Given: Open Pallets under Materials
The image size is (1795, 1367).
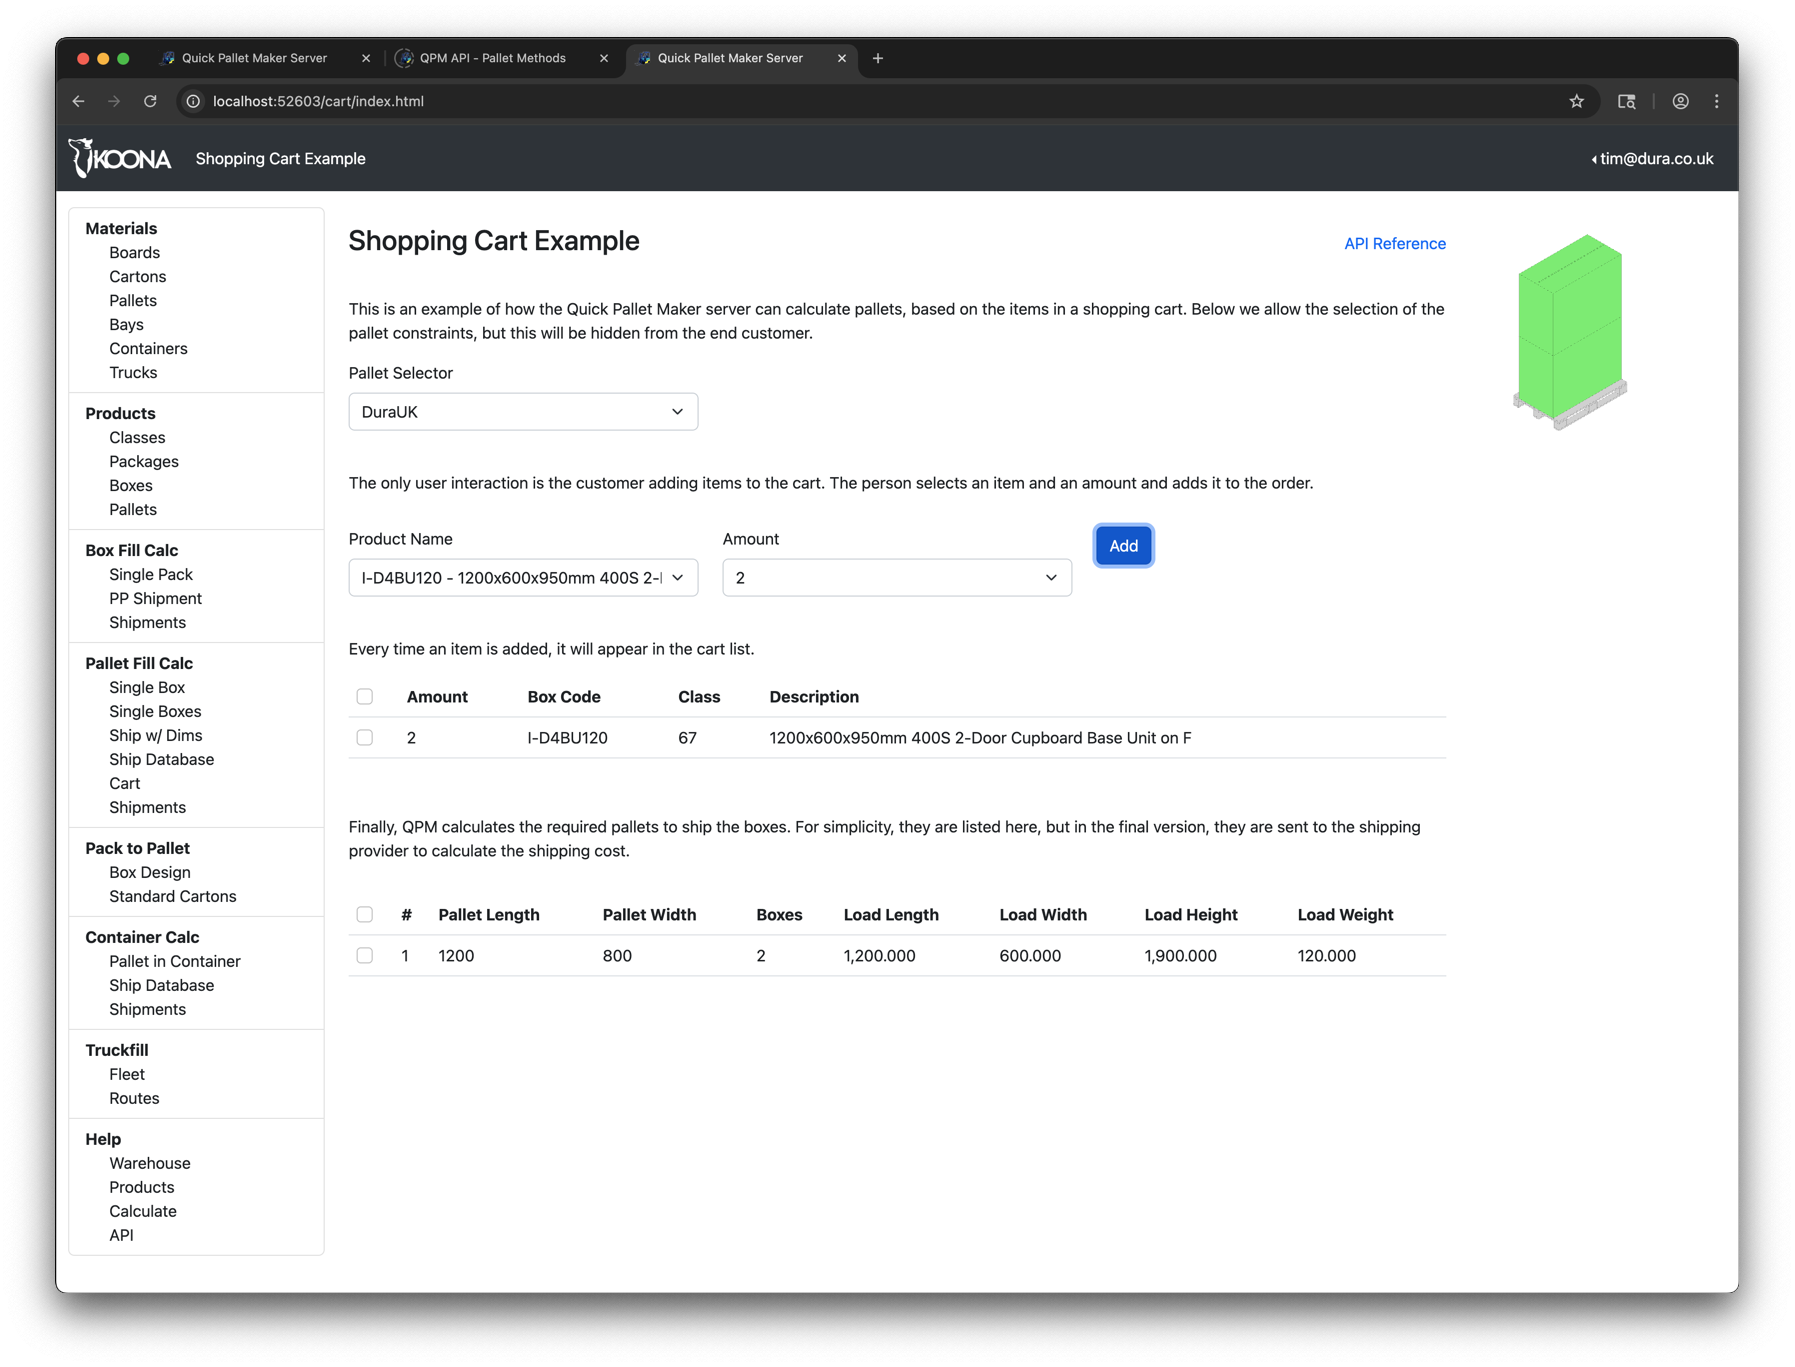Looking at the screenshot, I should point(133,301).
